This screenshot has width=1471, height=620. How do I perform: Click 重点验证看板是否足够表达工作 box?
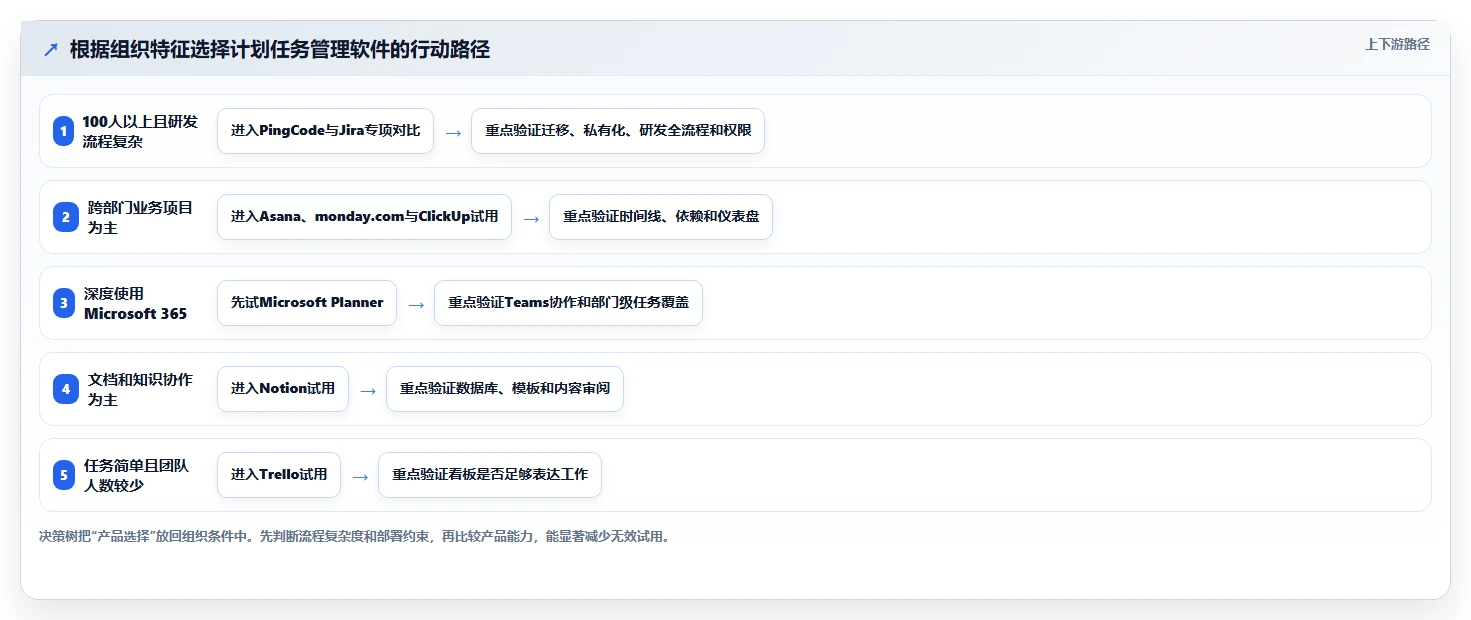[x=490, y=475]
